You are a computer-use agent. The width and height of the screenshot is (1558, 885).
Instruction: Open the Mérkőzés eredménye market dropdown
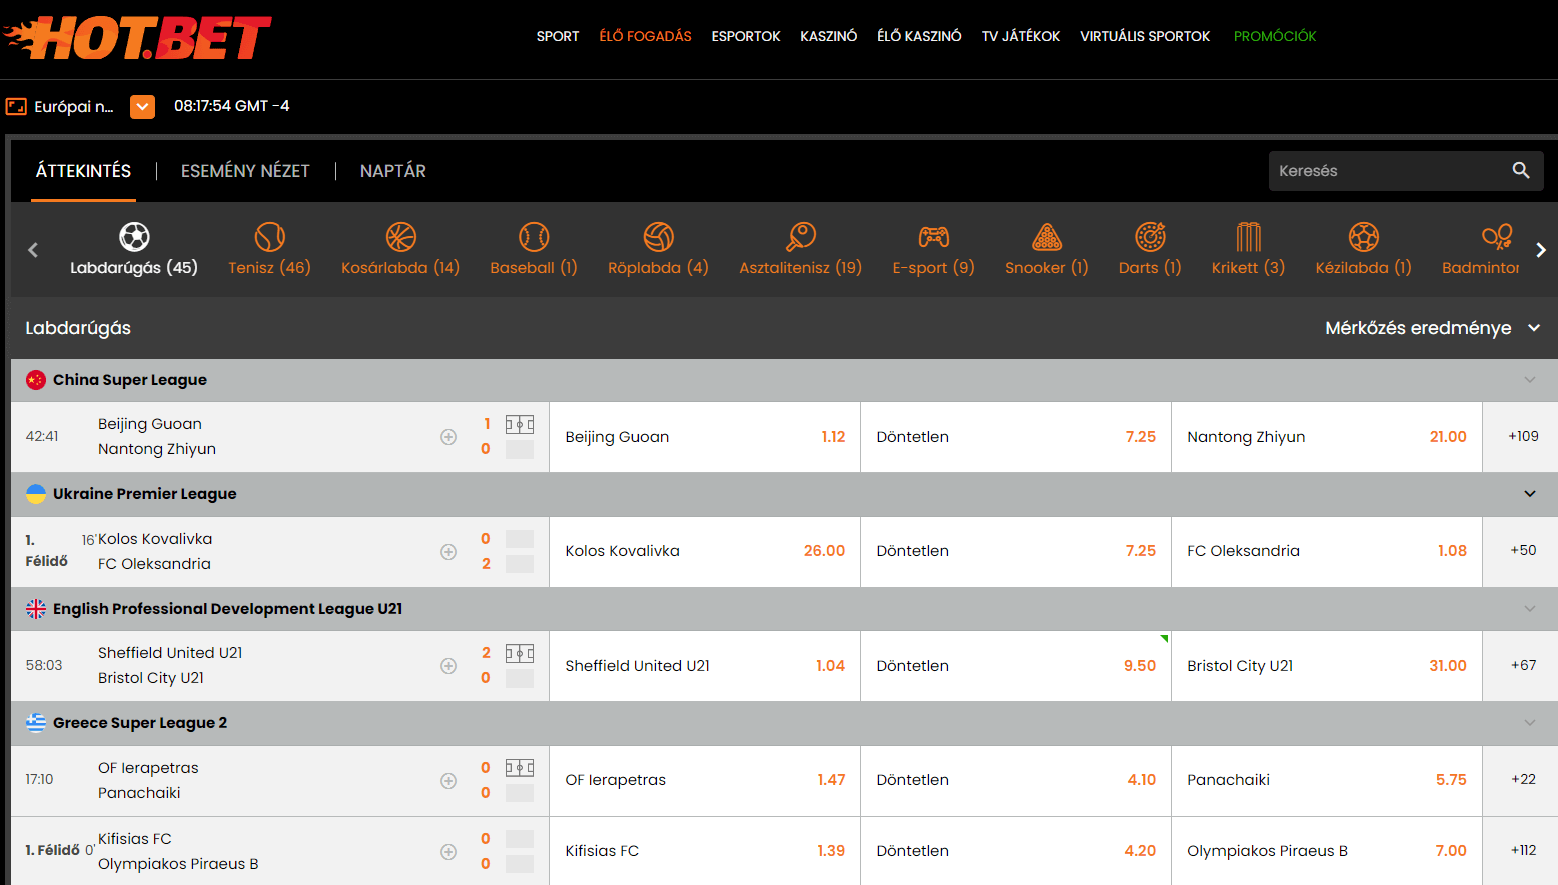(1432, 328)
